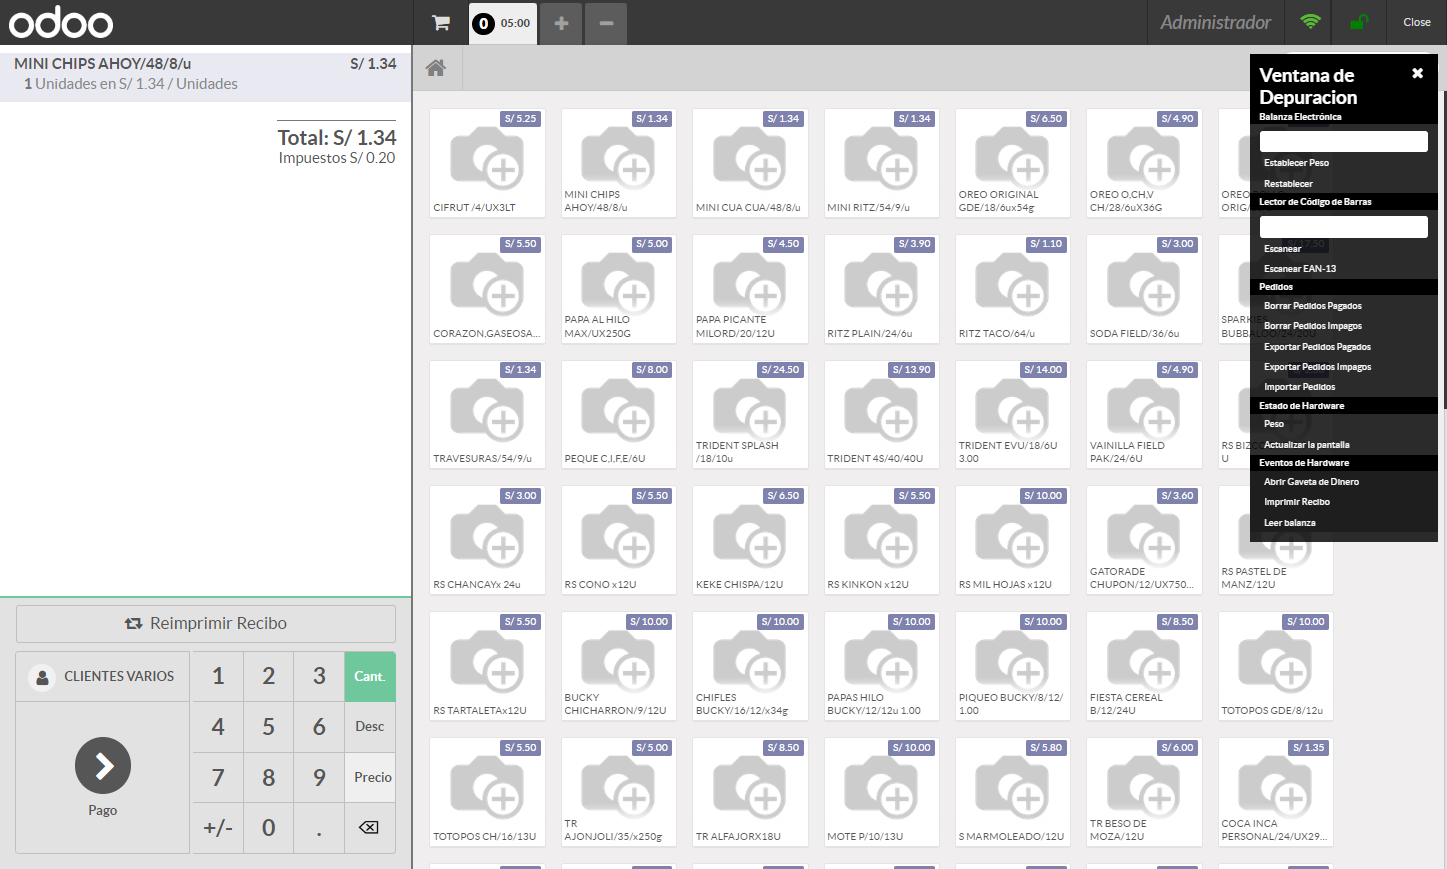Click Reimprimir Recibo button

click(206, 623)
